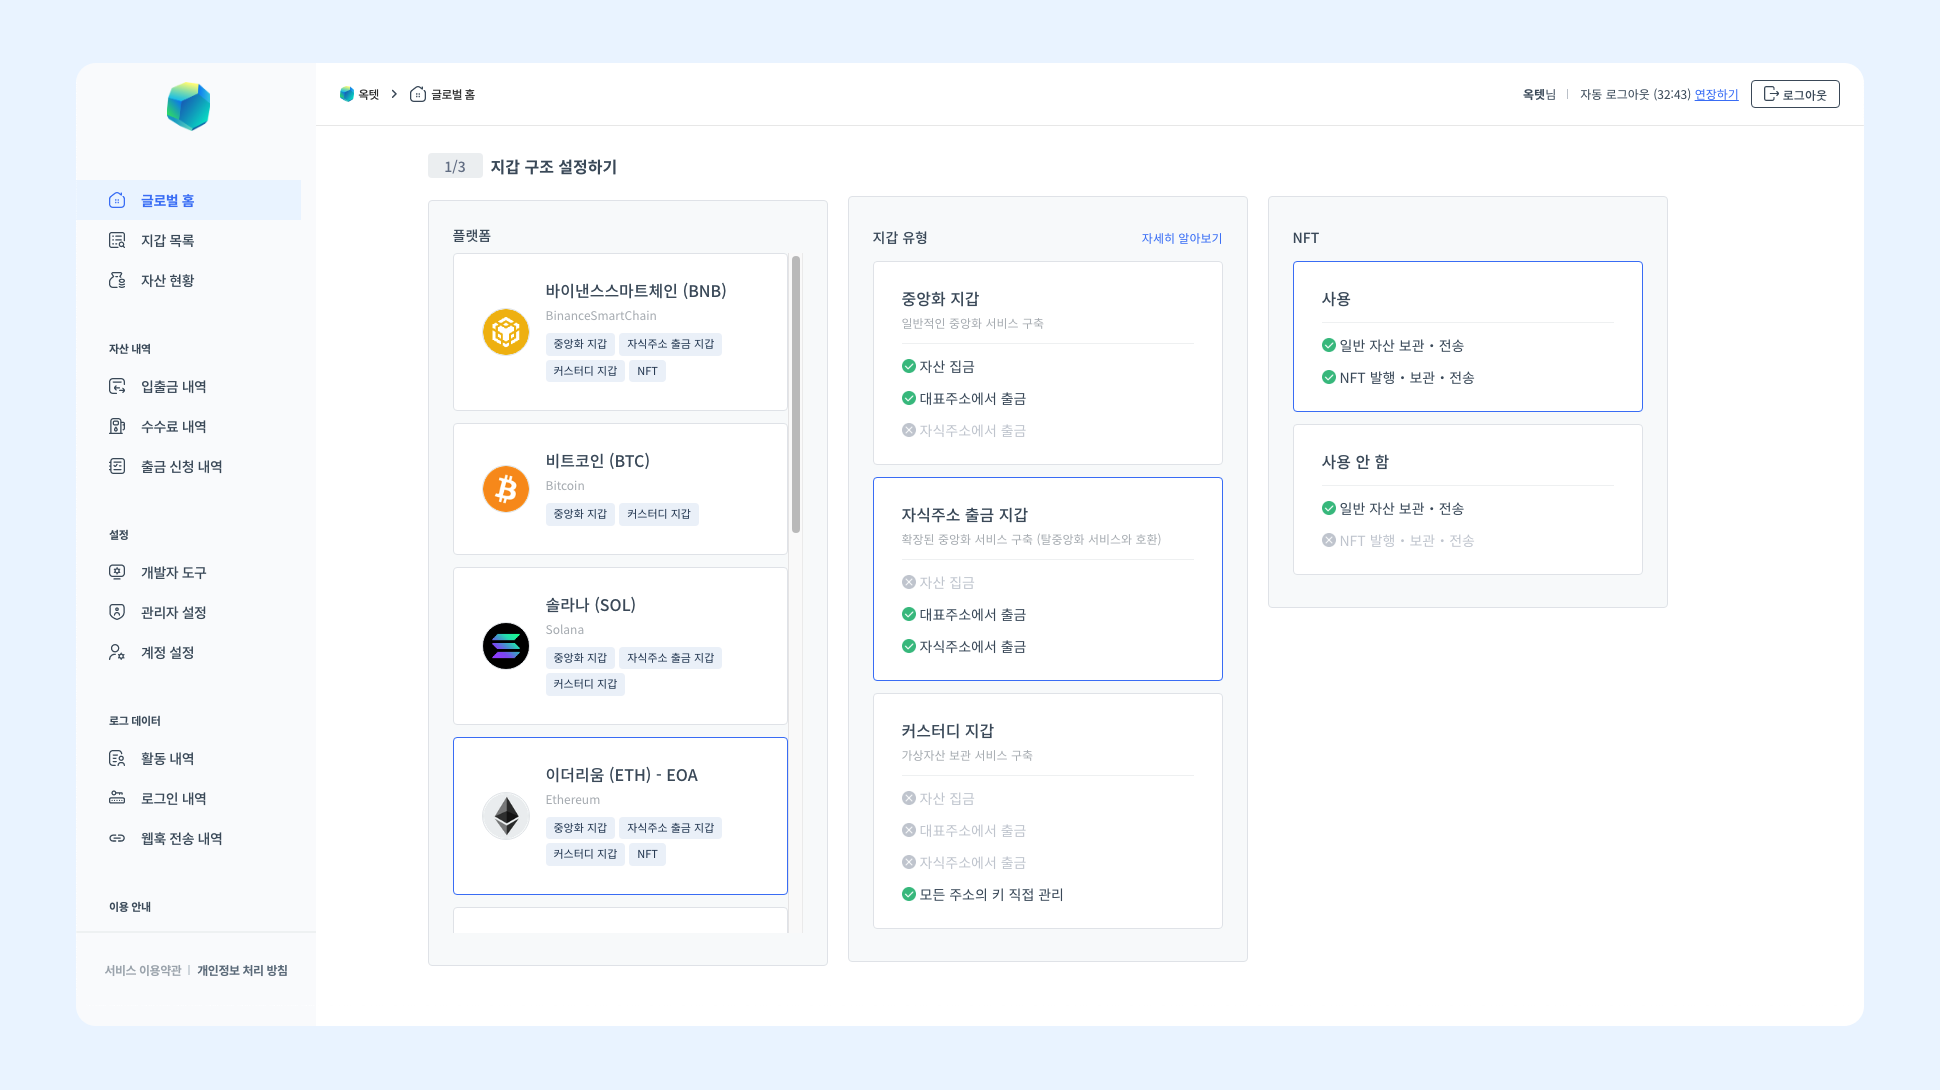Screen dimensions: 1940x1090
Task: Select the 자식주소 출금 지갑 wallet type card
Action: tap(1047, 579)
